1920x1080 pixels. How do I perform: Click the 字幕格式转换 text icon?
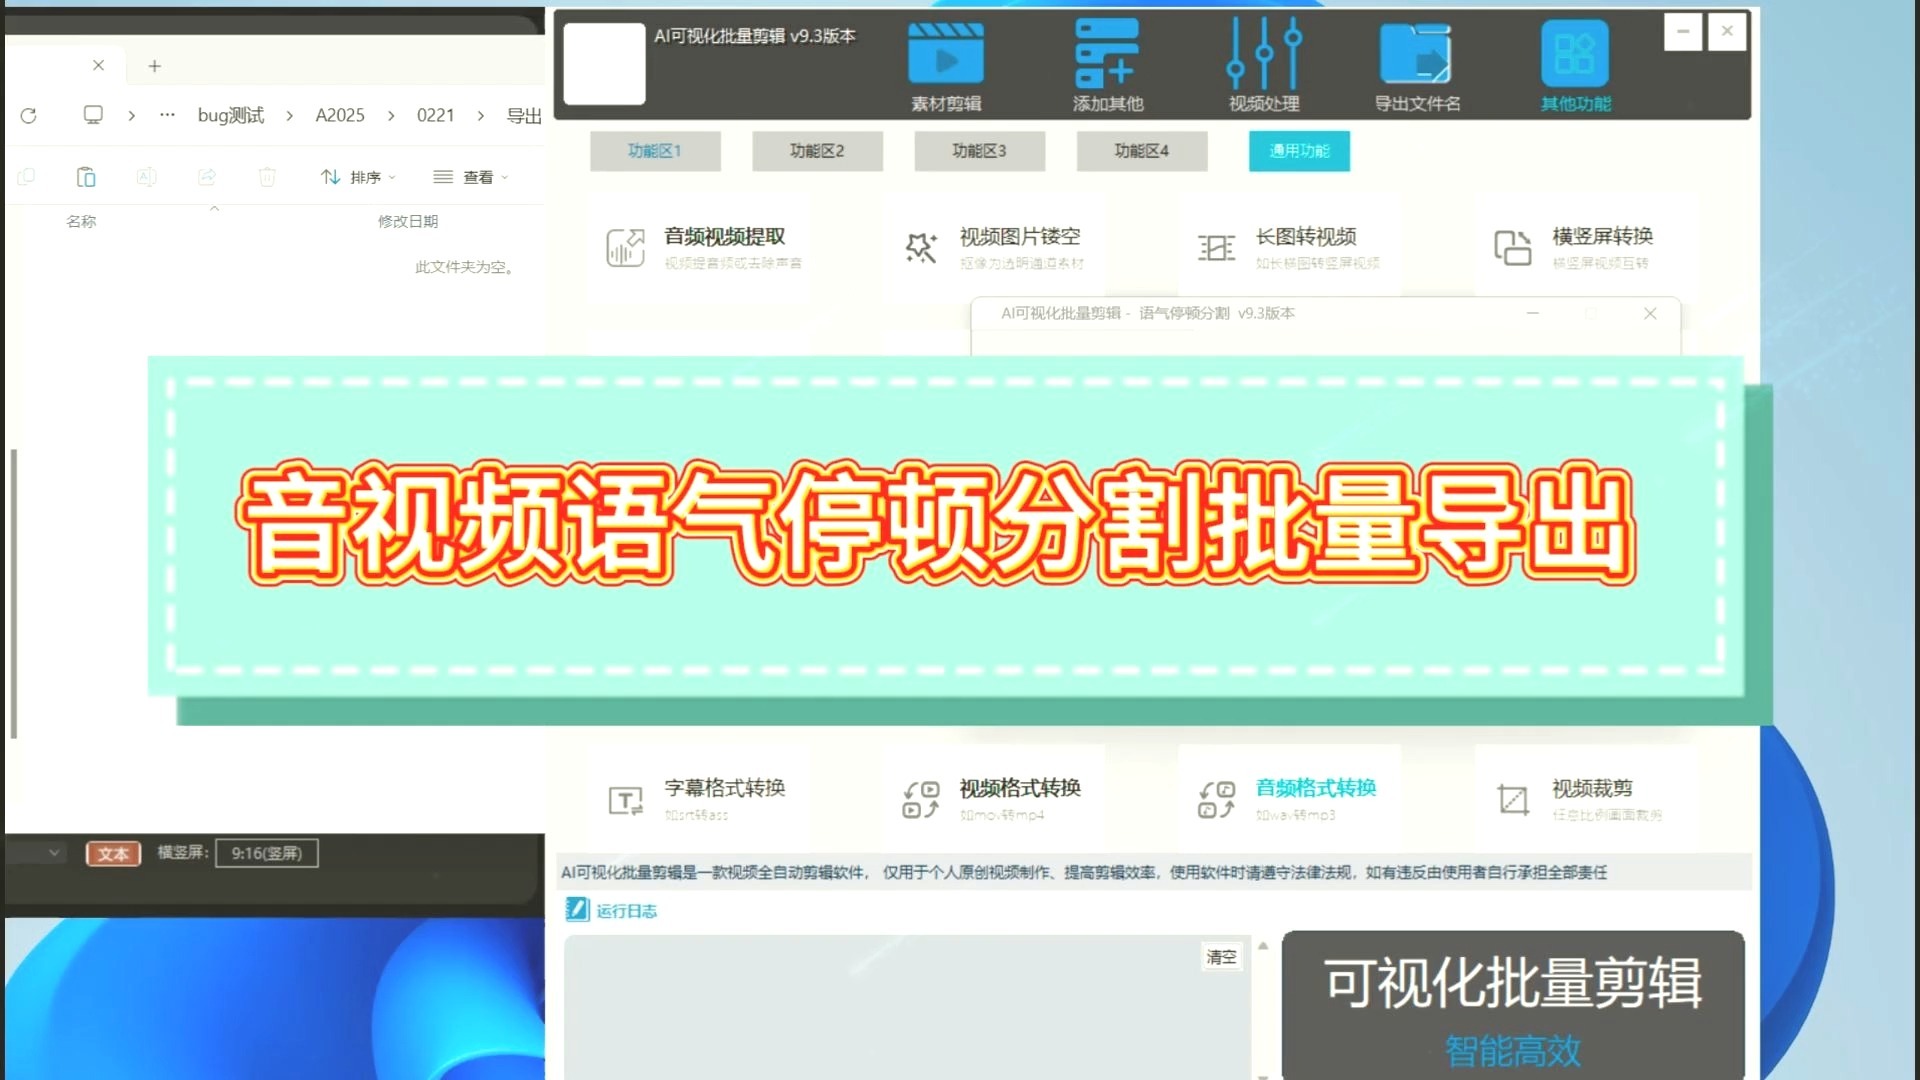(626, 800)
